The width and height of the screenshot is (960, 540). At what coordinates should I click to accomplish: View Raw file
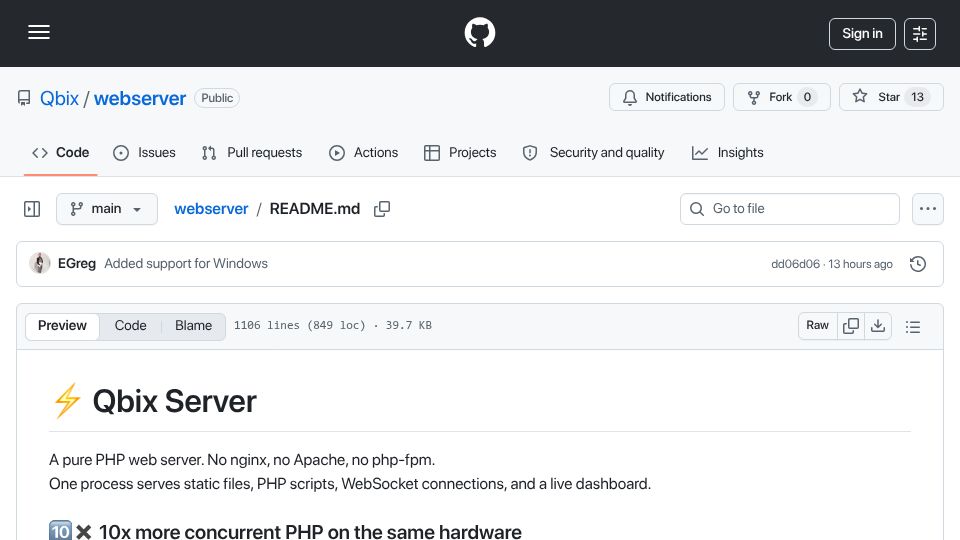point(817,326)
